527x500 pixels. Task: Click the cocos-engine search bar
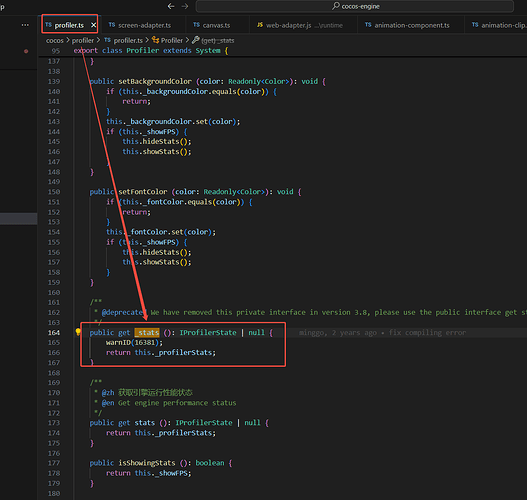[355, 6]
